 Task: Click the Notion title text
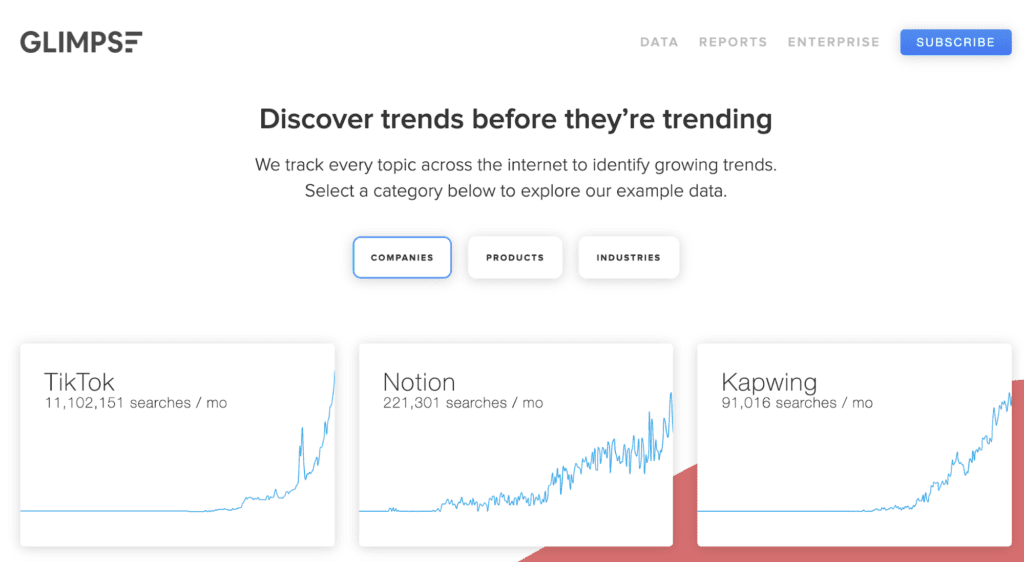click(419, 382)
